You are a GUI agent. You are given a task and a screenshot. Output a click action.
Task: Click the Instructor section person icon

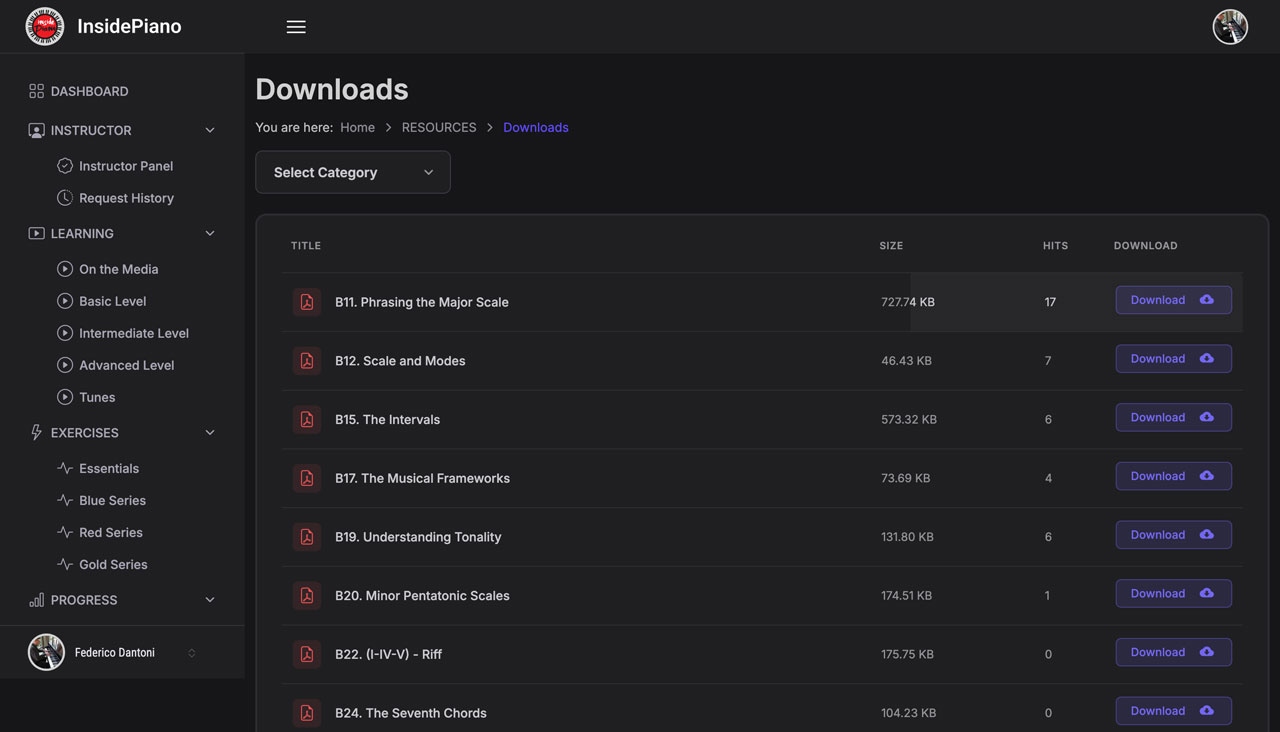36,130
